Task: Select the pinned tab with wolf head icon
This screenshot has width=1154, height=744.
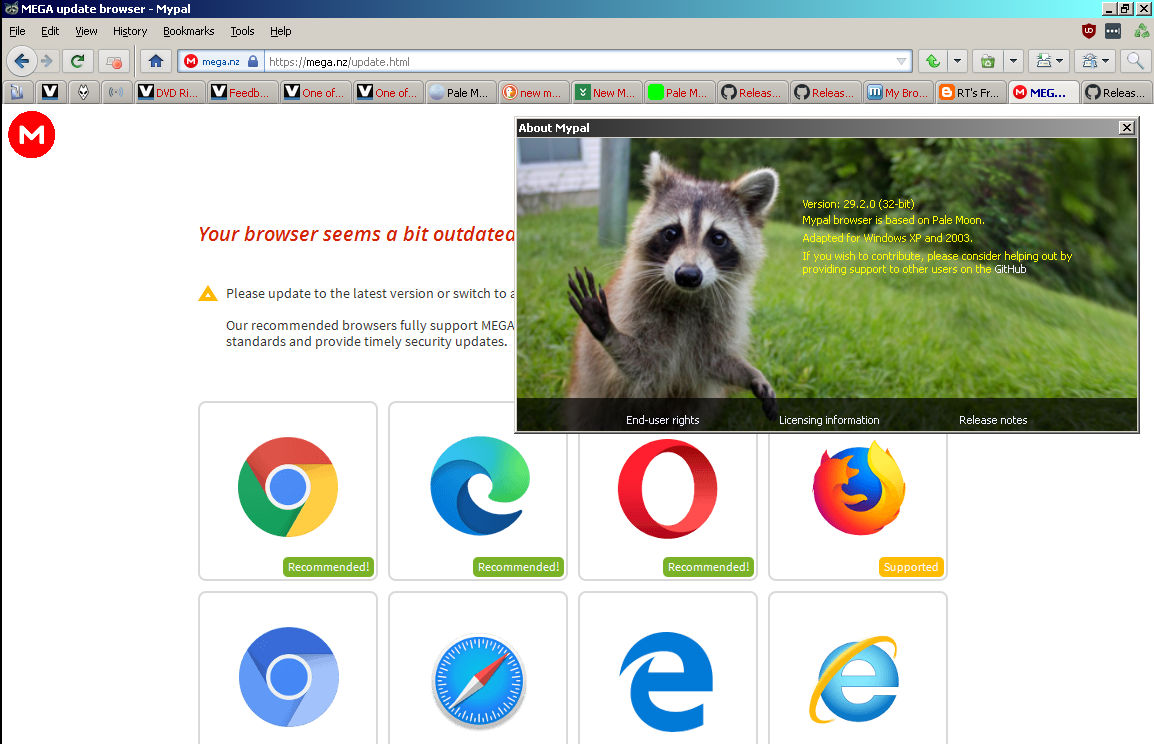Action: [x=83, y=92]
